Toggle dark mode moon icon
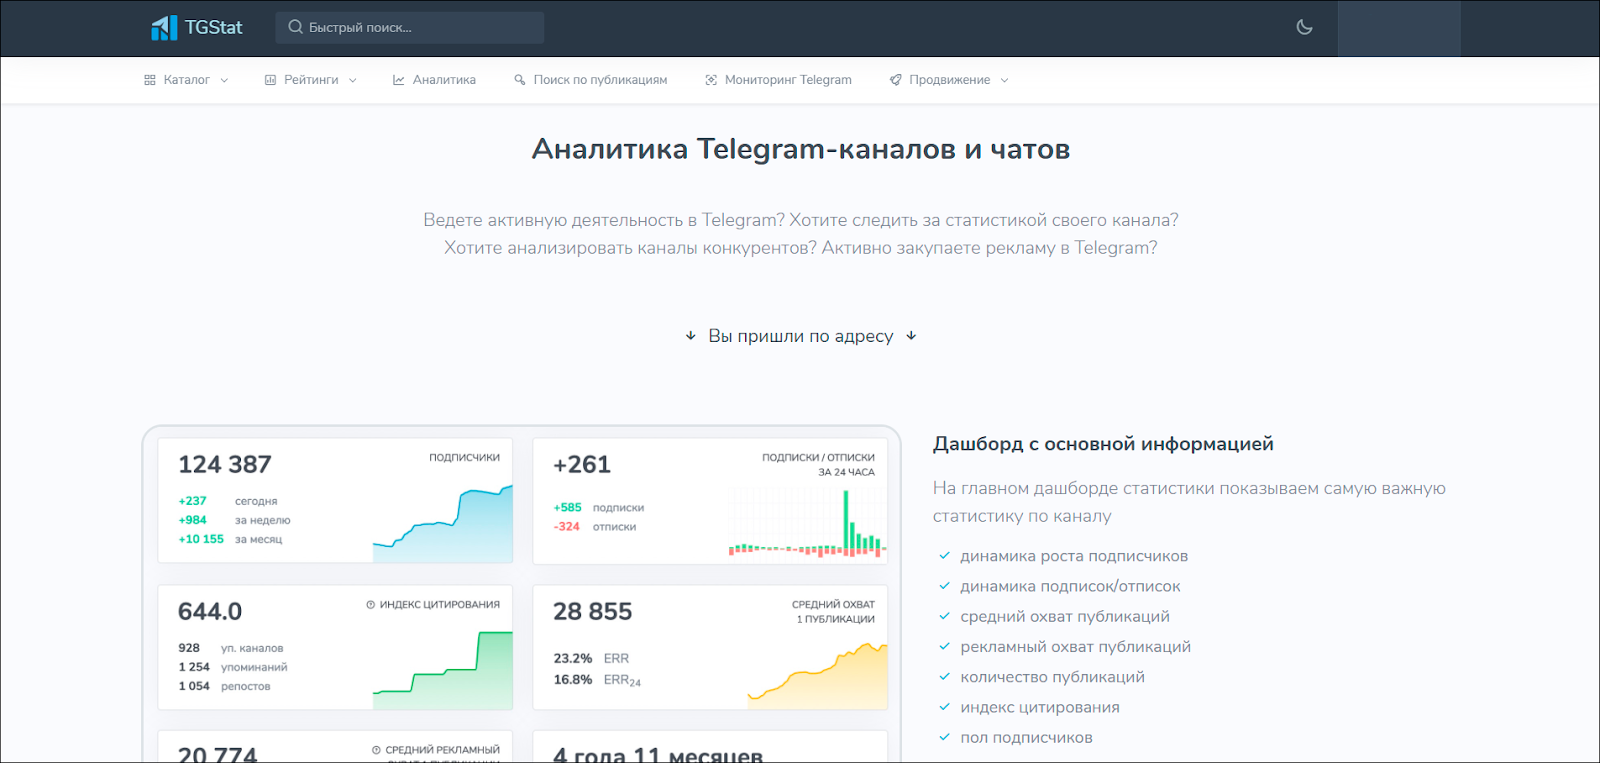The width and height of the screenshot is (1600, 763). point(1304,27)
